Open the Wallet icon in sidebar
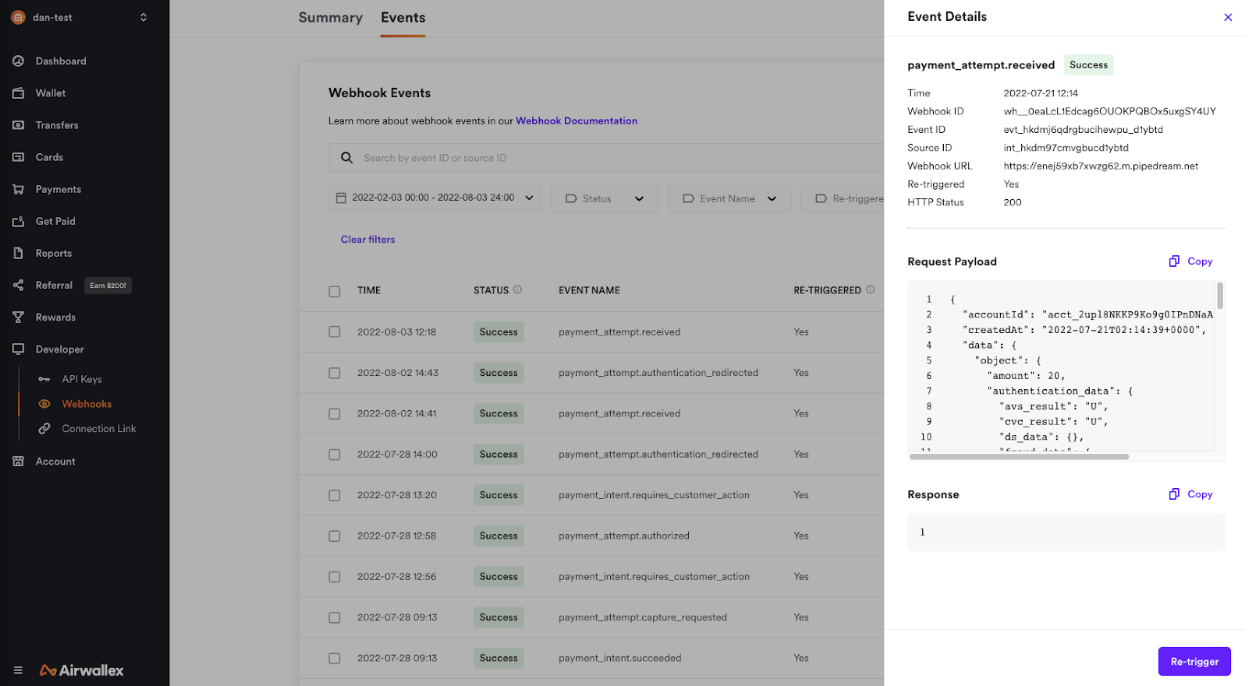Screen dimensions: 1249x686 pyautogui.click(x=18, y=93)
